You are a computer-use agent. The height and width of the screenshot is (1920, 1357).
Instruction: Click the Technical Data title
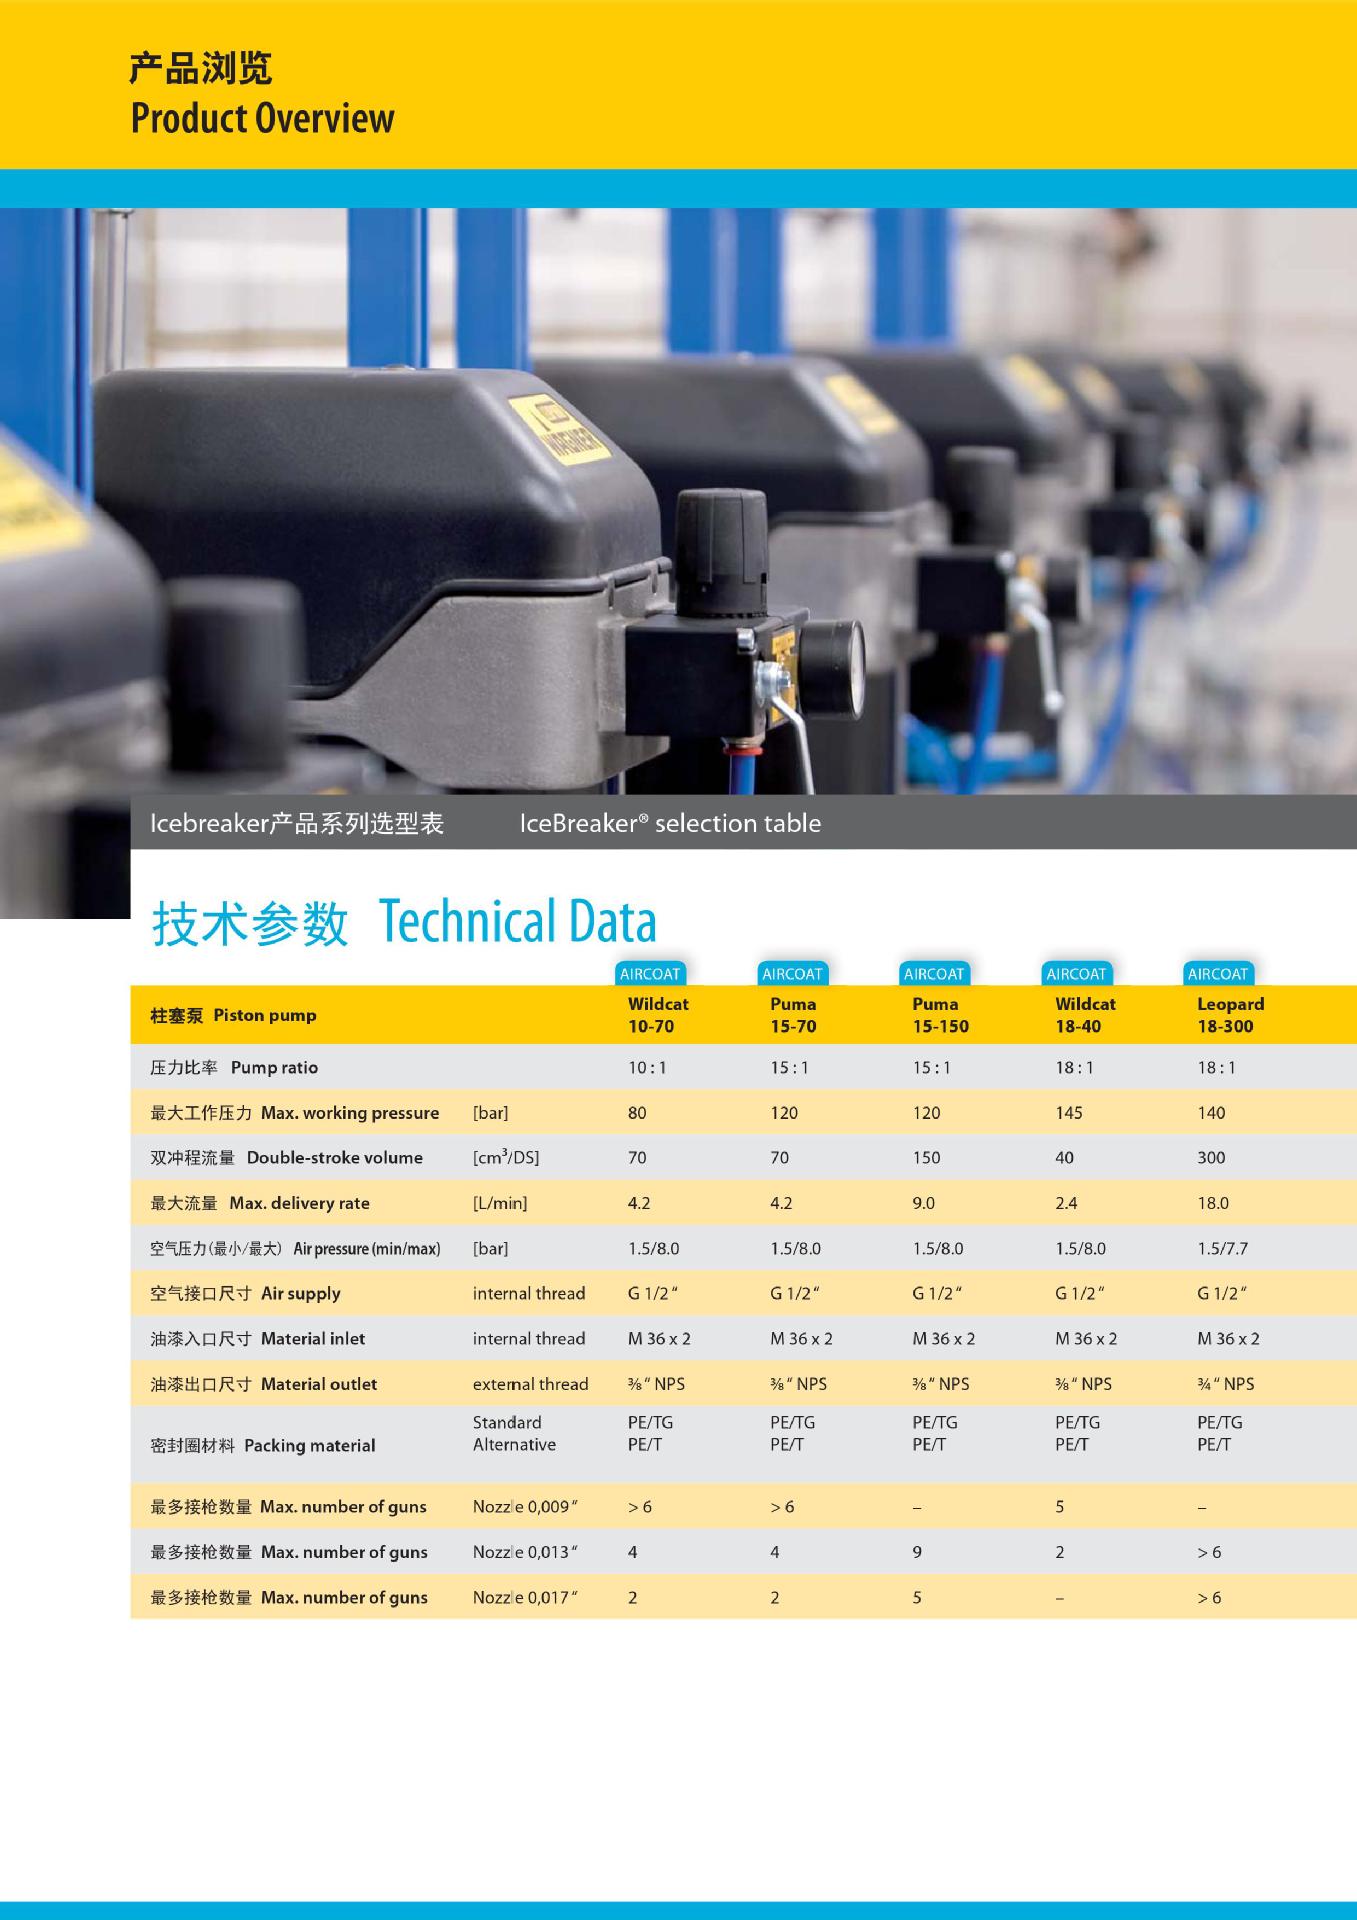click(x=517, y=921)
